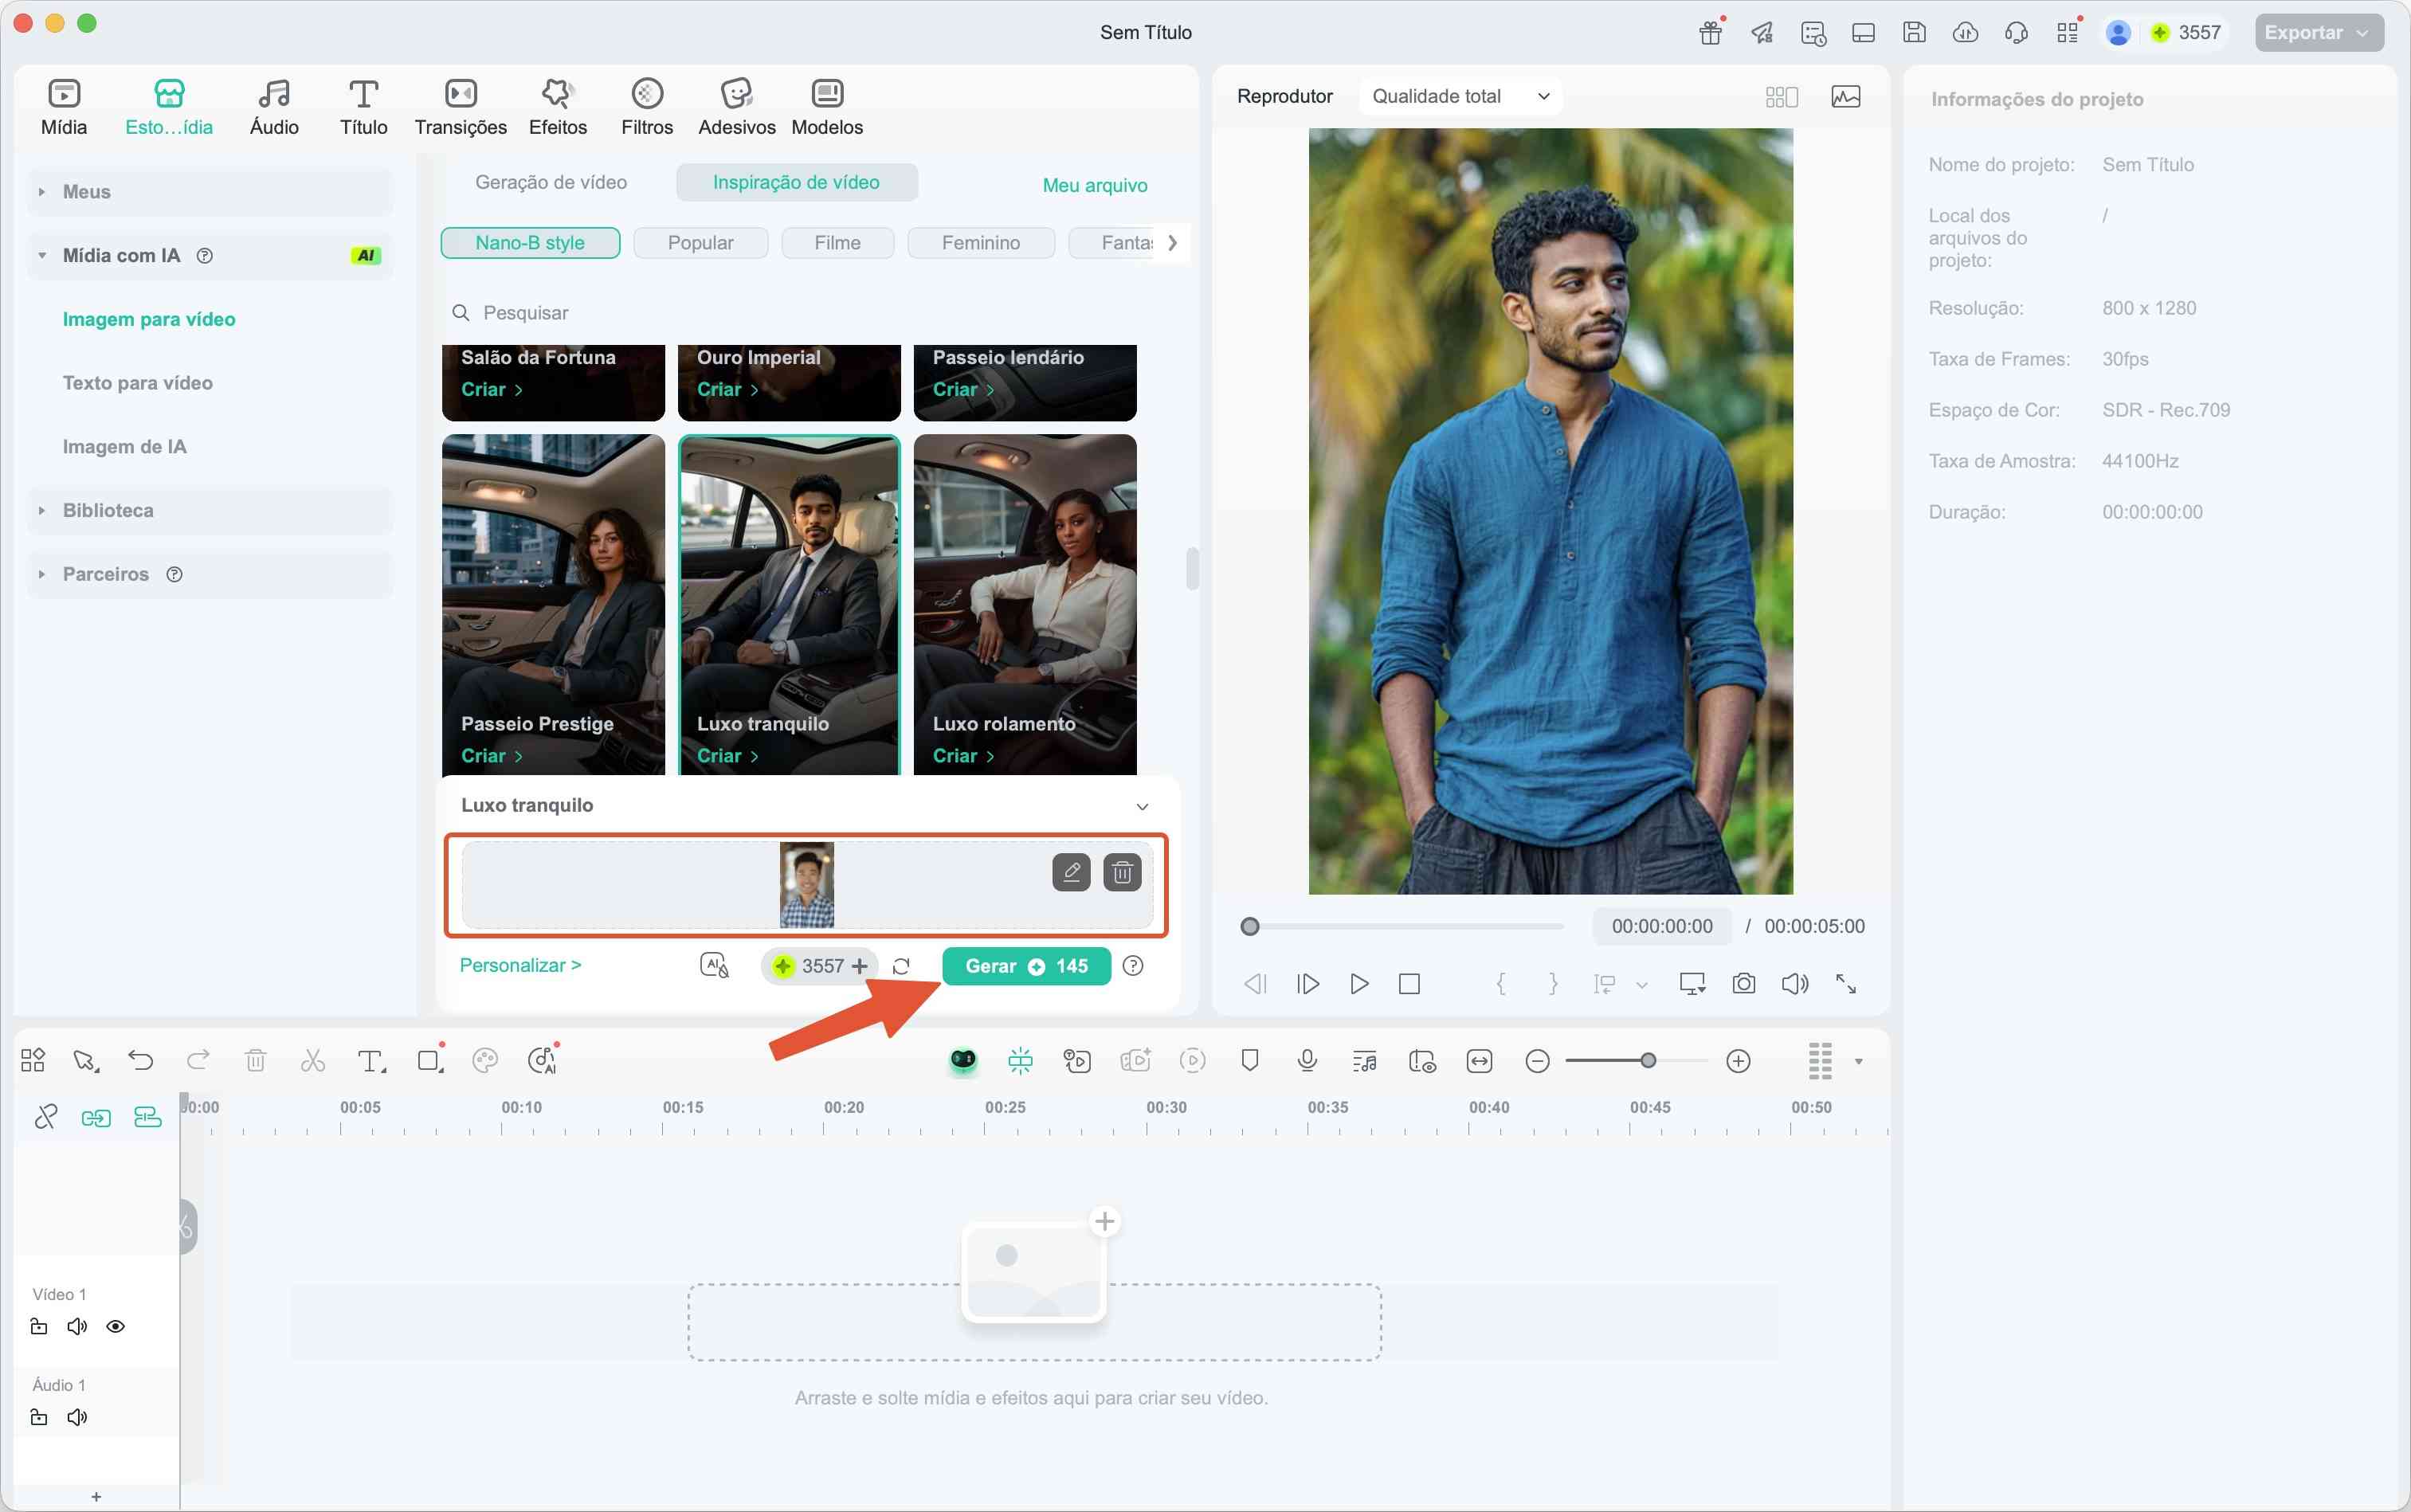Open the Filtros panel
Screen dimensions: 2411x1512
click(646, 104)
